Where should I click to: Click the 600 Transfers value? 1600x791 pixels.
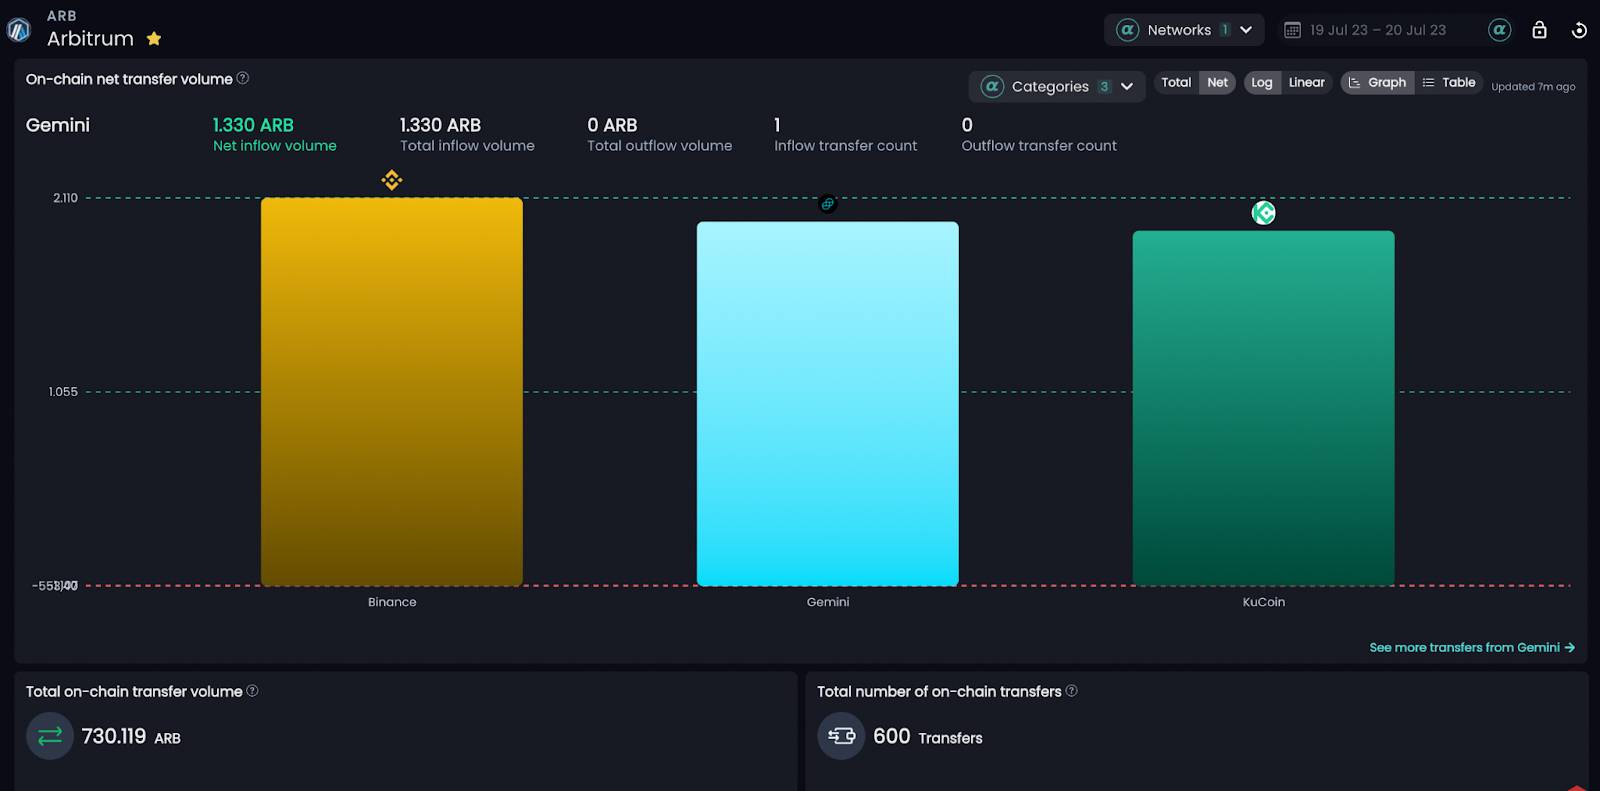(928, 737)
